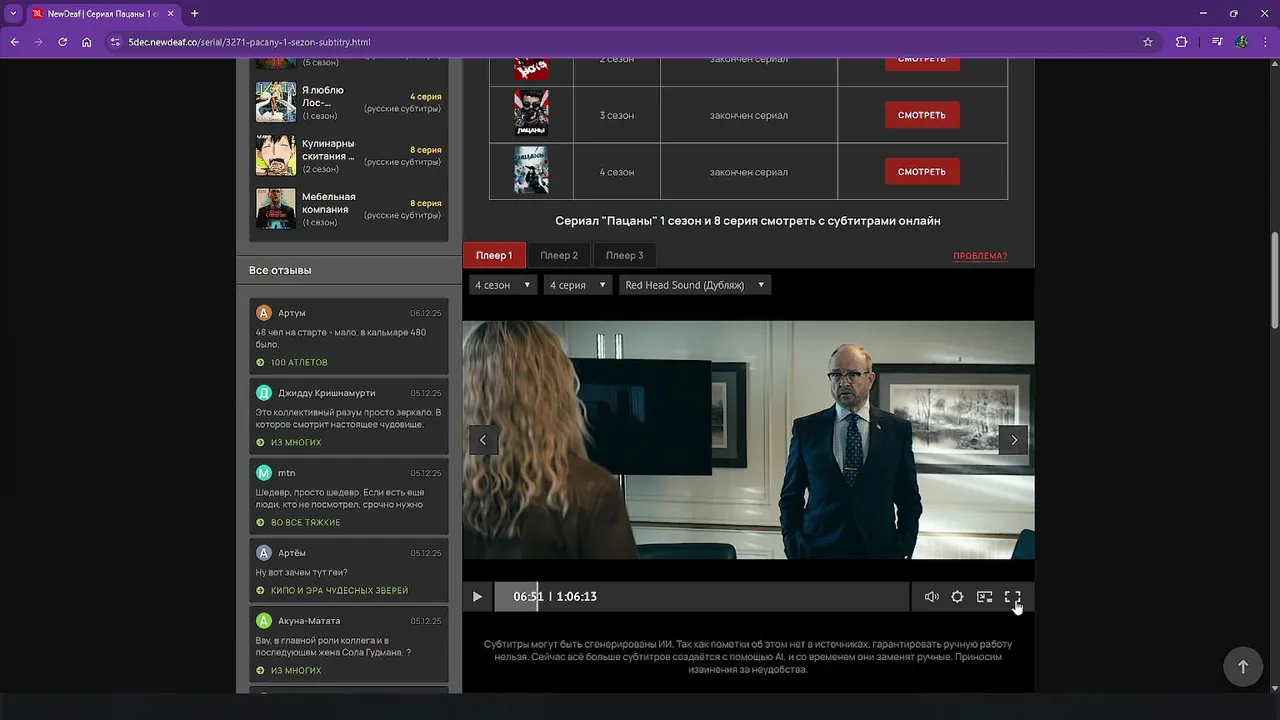Click СМОТРЕТЬ for 4 сезон
The height and width of the screenshot is (720, 1280).
click(x=922, y=172)
